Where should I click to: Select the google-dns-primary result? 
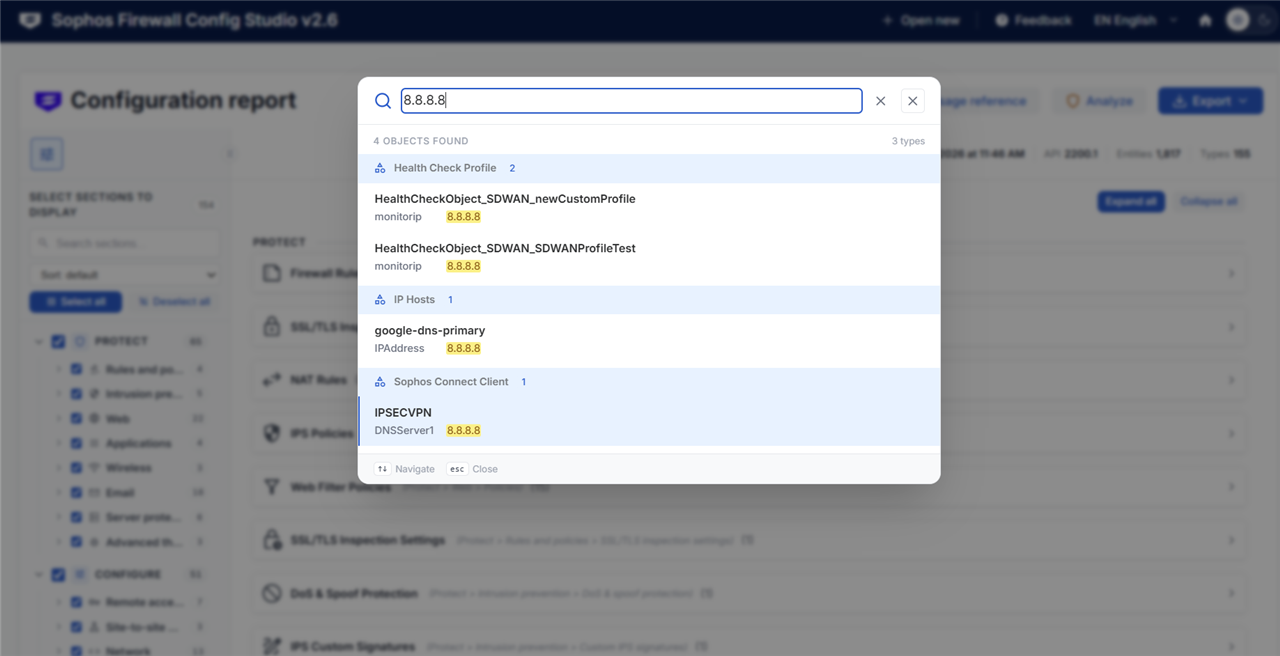point(649,339)
